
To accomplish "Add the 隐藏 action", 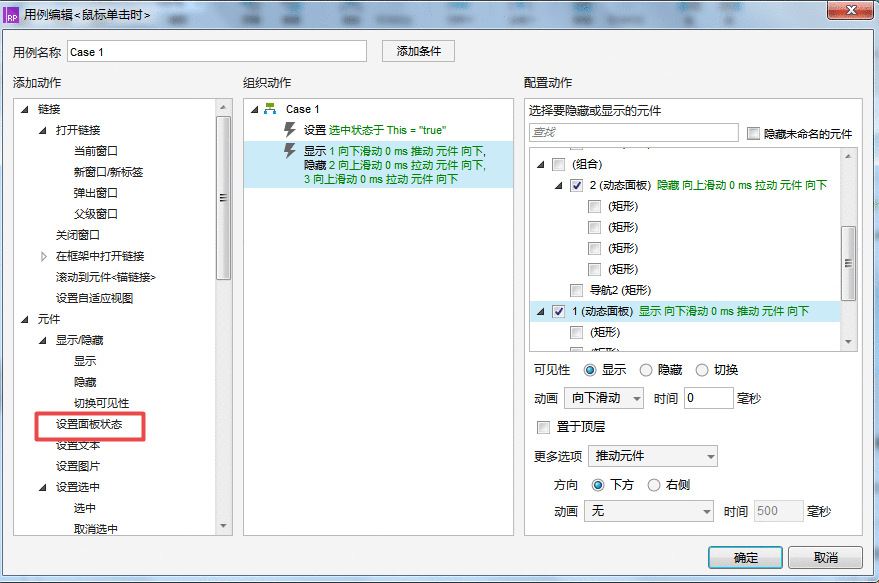I will tap(85, 382).
